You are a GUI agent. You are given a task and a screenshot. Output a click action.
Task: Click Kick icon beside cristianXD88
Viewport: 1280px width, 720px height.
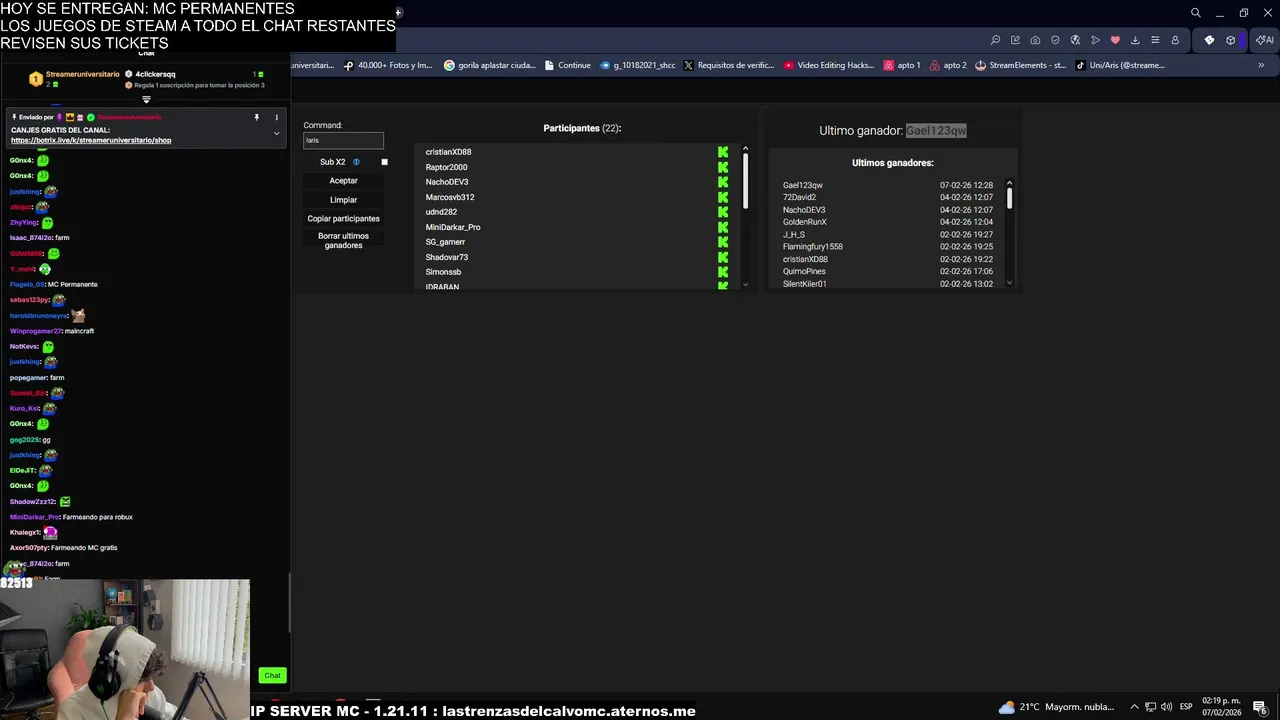(x=723, y=152)
